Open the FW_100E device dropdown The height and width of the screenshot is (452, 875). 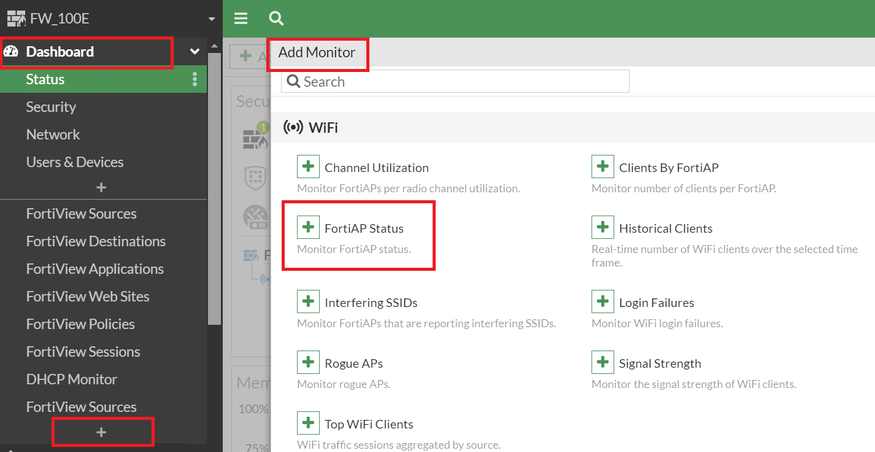[x=211, y=18]
